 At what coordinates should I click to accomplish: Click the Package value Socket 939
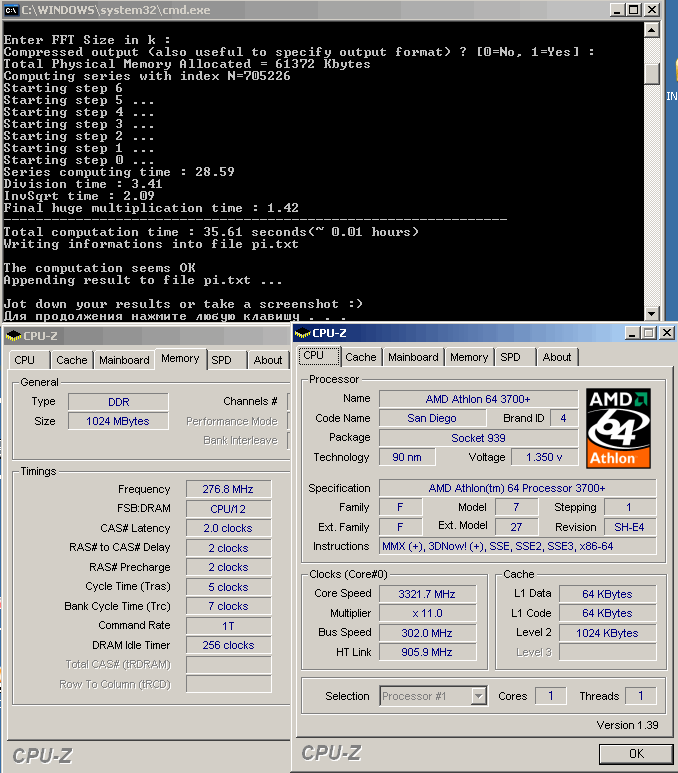(x=478, y=438)
